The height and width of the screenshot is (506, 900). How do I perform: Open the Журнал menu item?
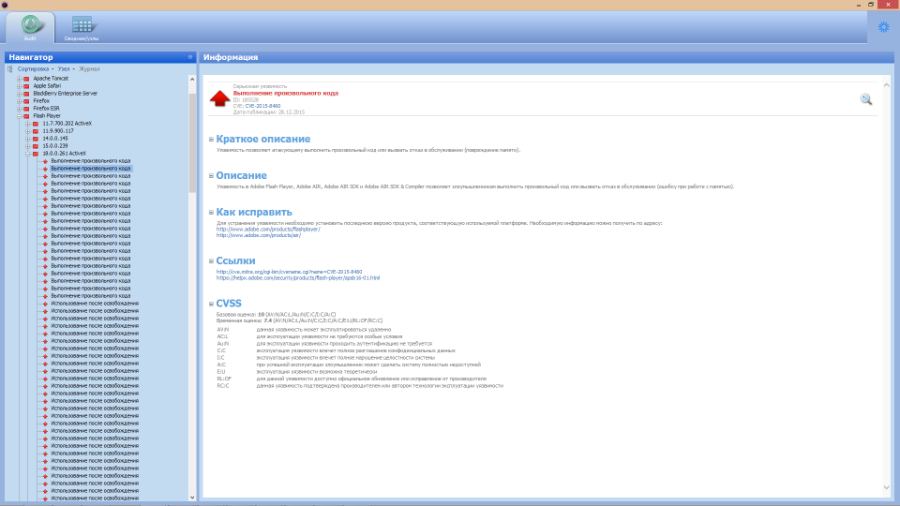coord(89,69)
